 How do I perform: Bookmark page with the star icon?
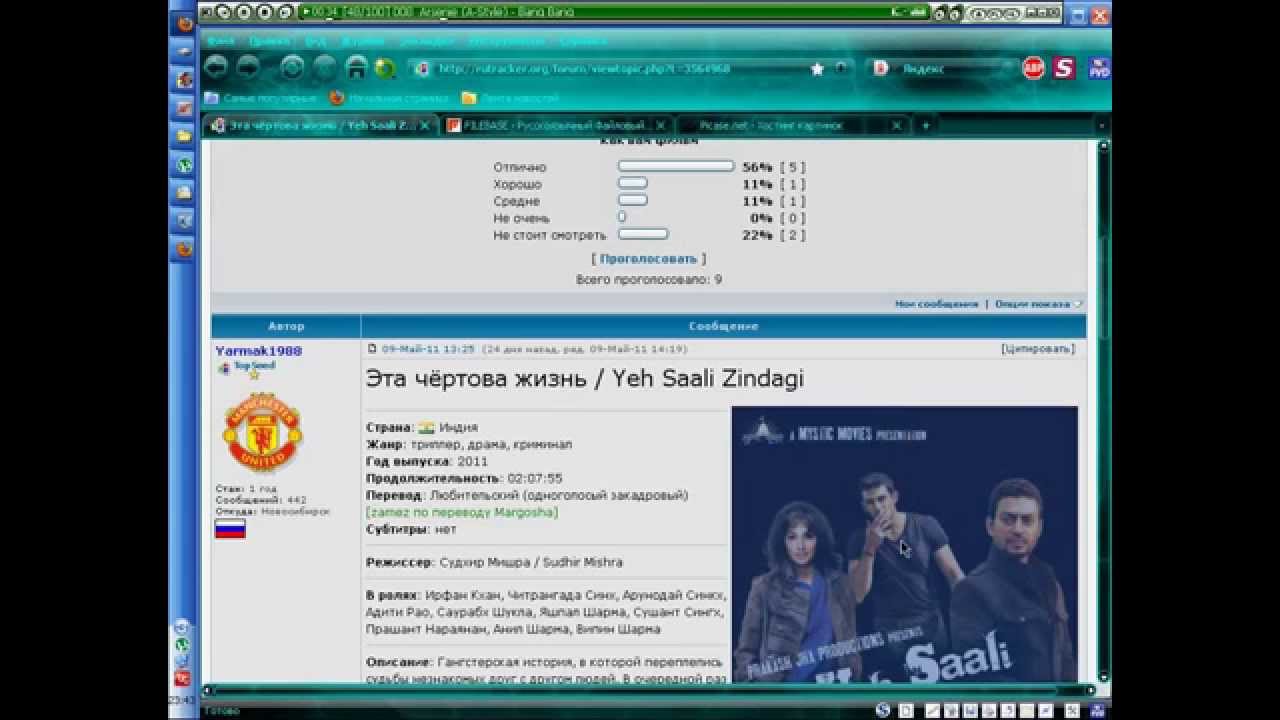click(817, 69)
